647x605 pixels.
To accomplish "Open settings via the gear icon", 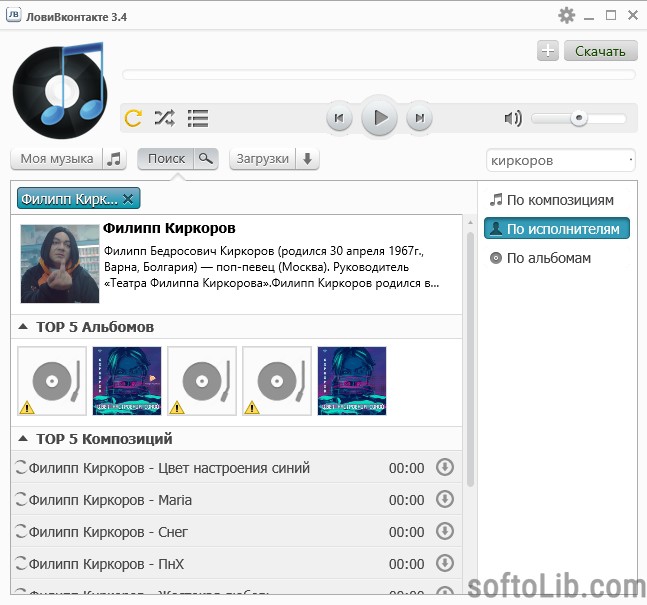I will (x=567, y=16).
